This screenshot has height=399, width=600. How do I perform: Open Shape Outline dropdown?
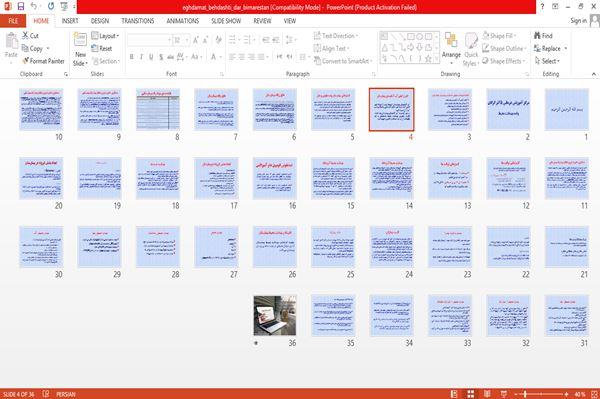click(504, 49)
